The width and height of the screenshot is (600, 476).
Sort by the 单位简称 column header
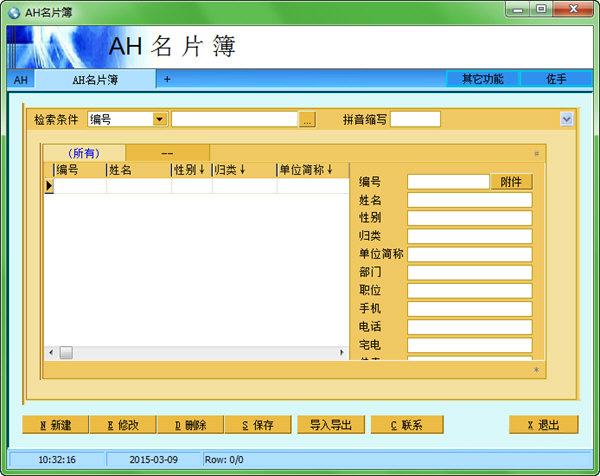313,170
